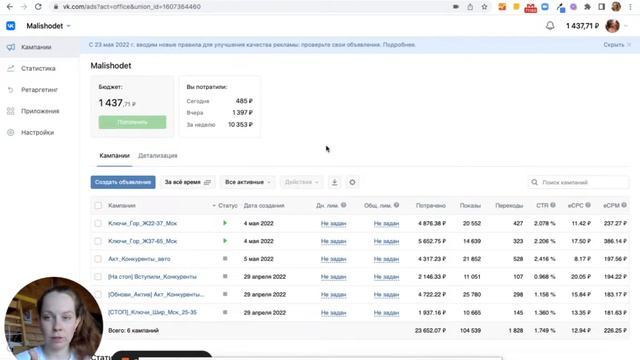Open Ретаргетинг in sidebar
Image resolution: width=640 pixels, height=360 pixels.
click(39, 90)
